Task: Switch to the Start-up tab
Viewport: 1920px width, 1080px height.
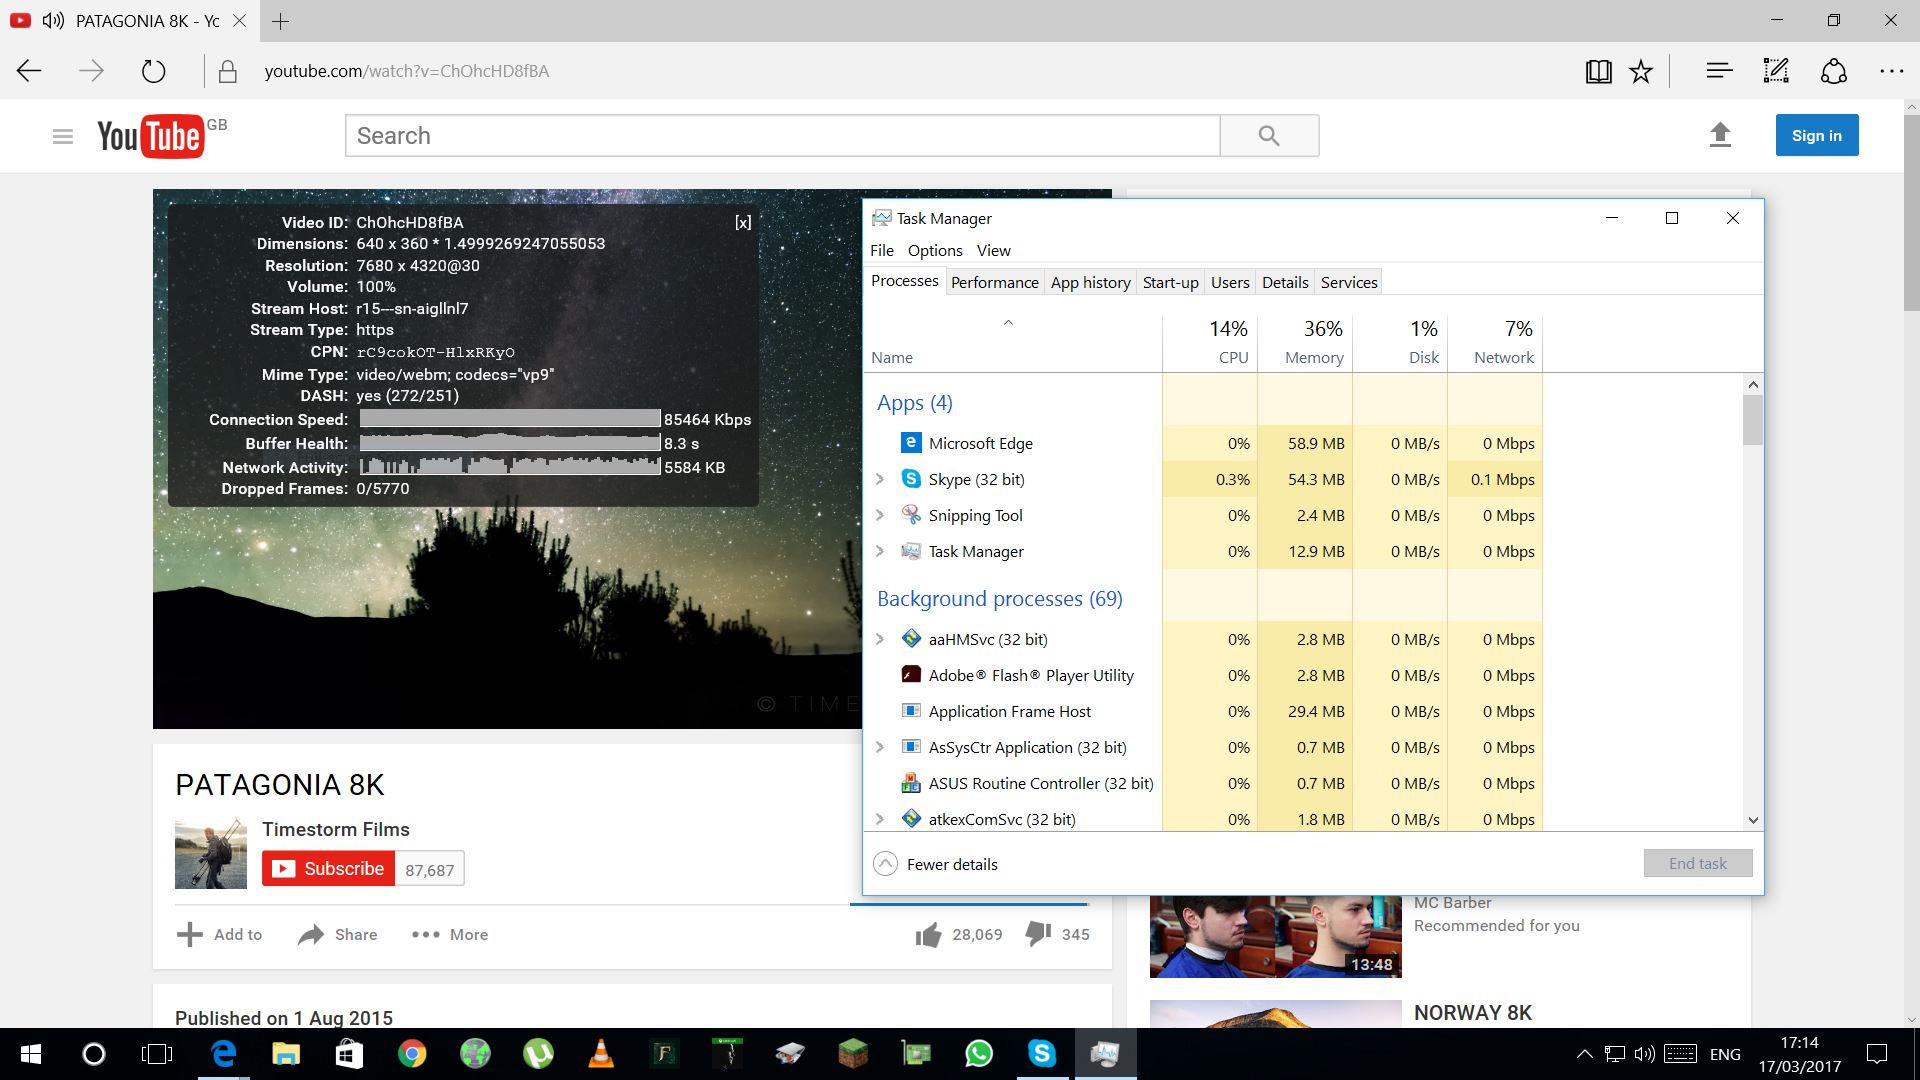Action: tap(1171, 282)
